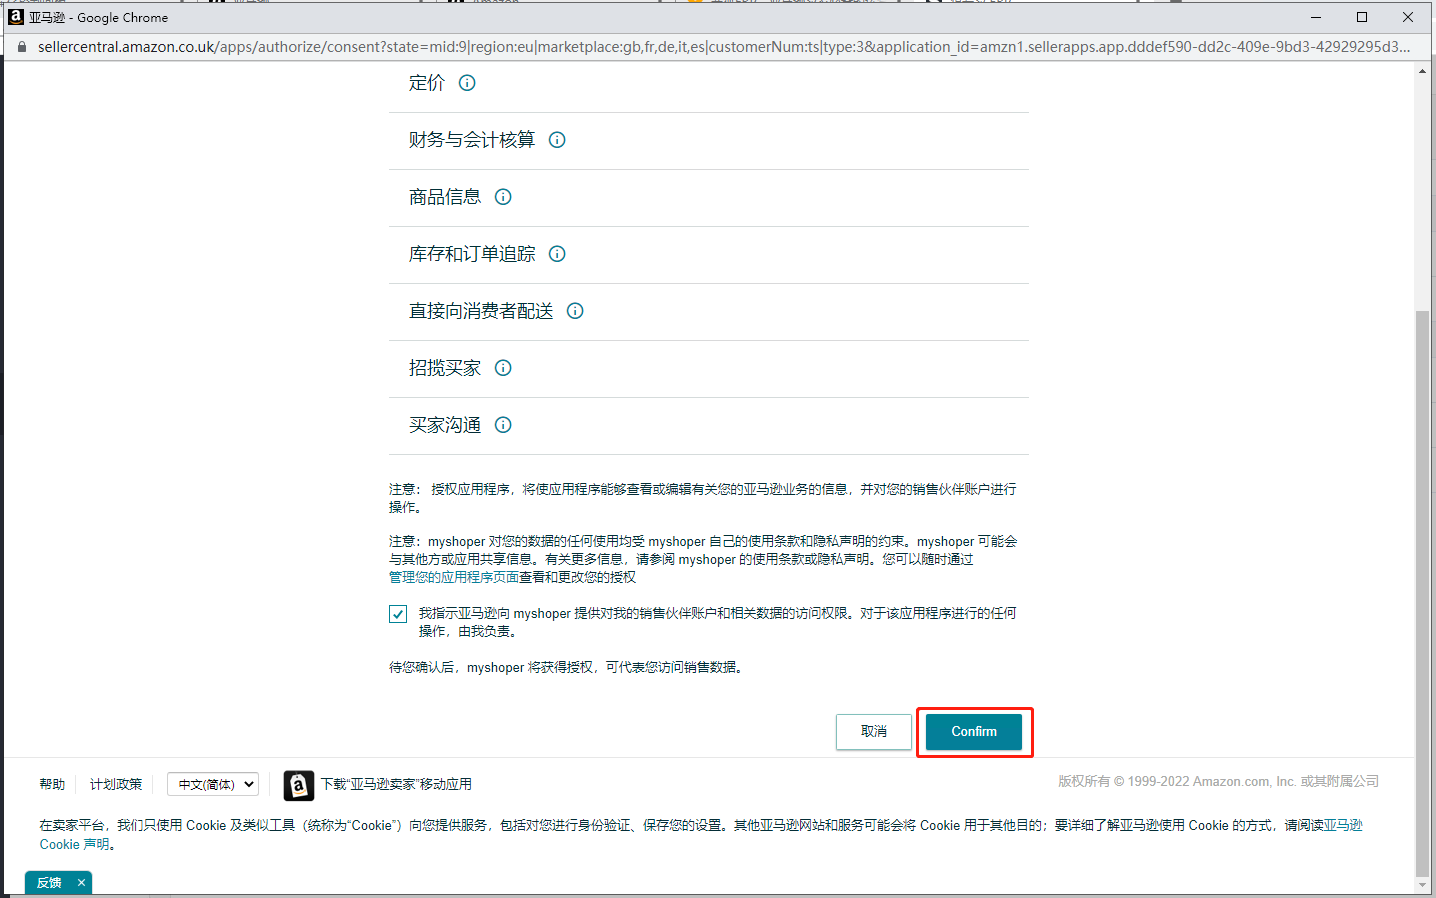This screenshot has width=1436, height=898.
Task: Open the 中文(简体) language dropdown
Action: coord(213,785)
